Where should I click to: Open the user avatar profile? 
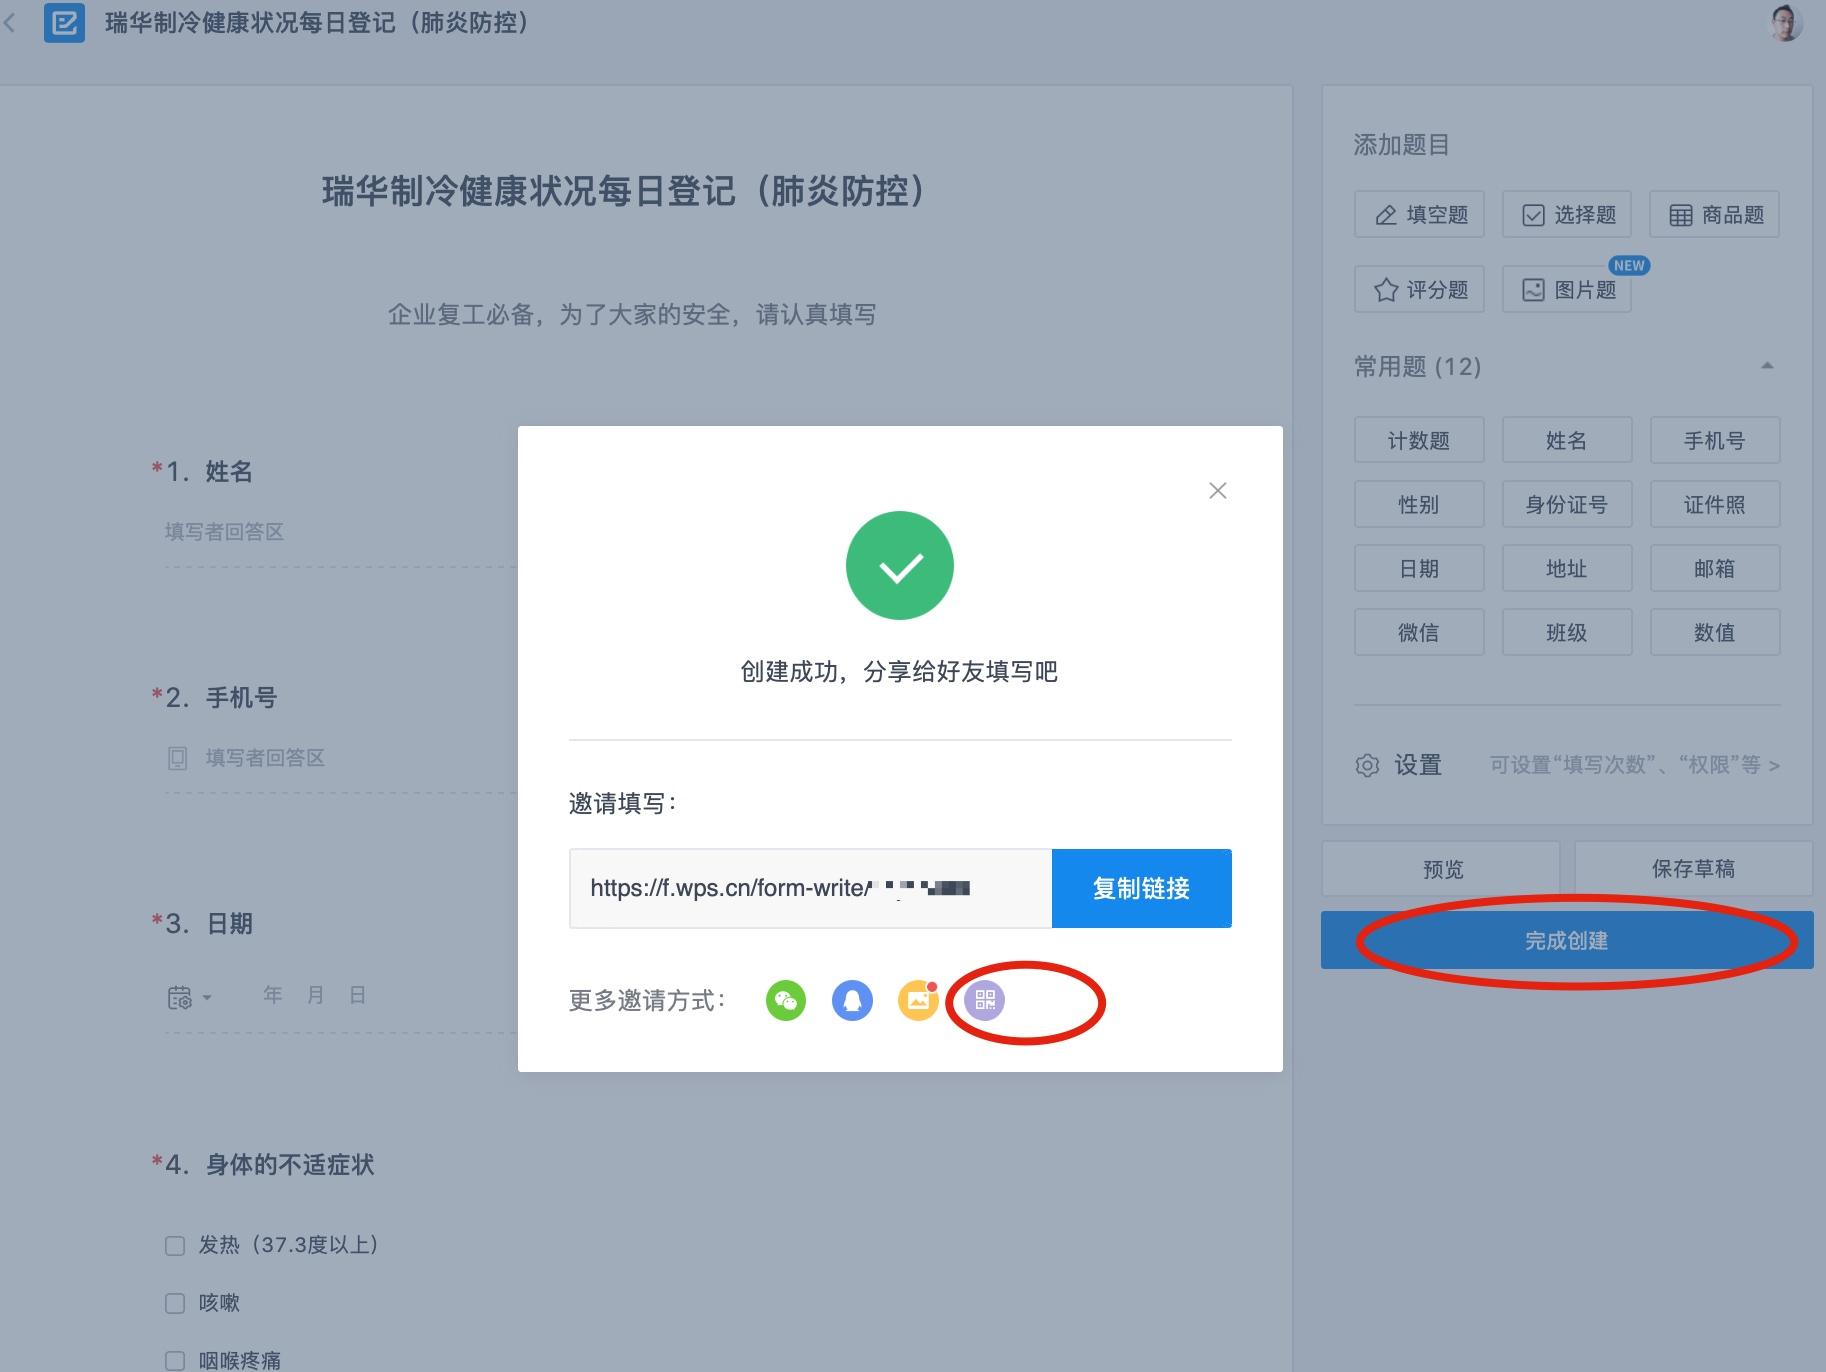1786,22
